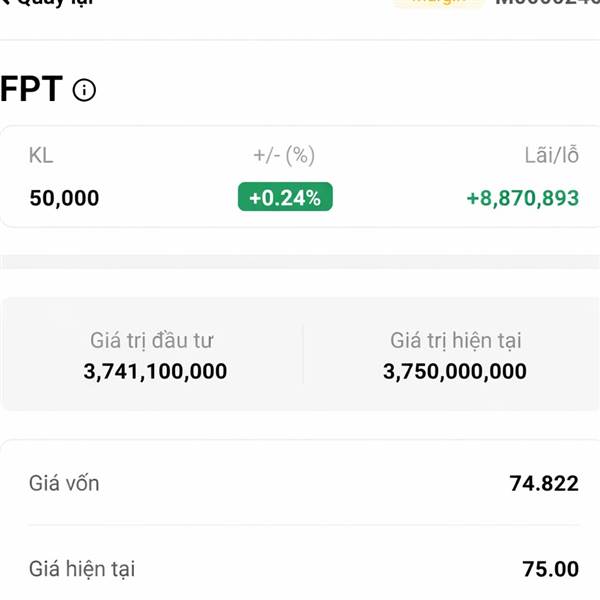The width and height of the screenshot is (600, 600).
Task: Tap the 3,741,100,000 investment value
Action: (155, 372)
